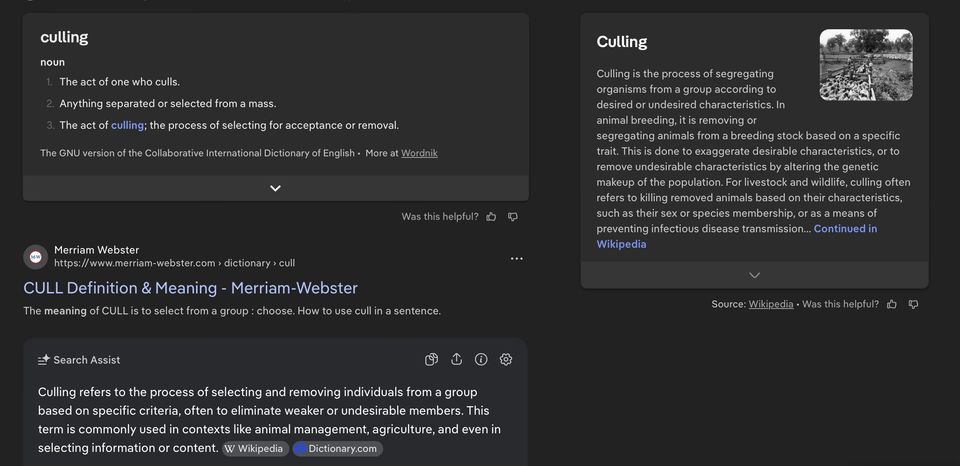Expand the culling dictionary definition card
Screen dimensions: 960x466
(276, 188)
